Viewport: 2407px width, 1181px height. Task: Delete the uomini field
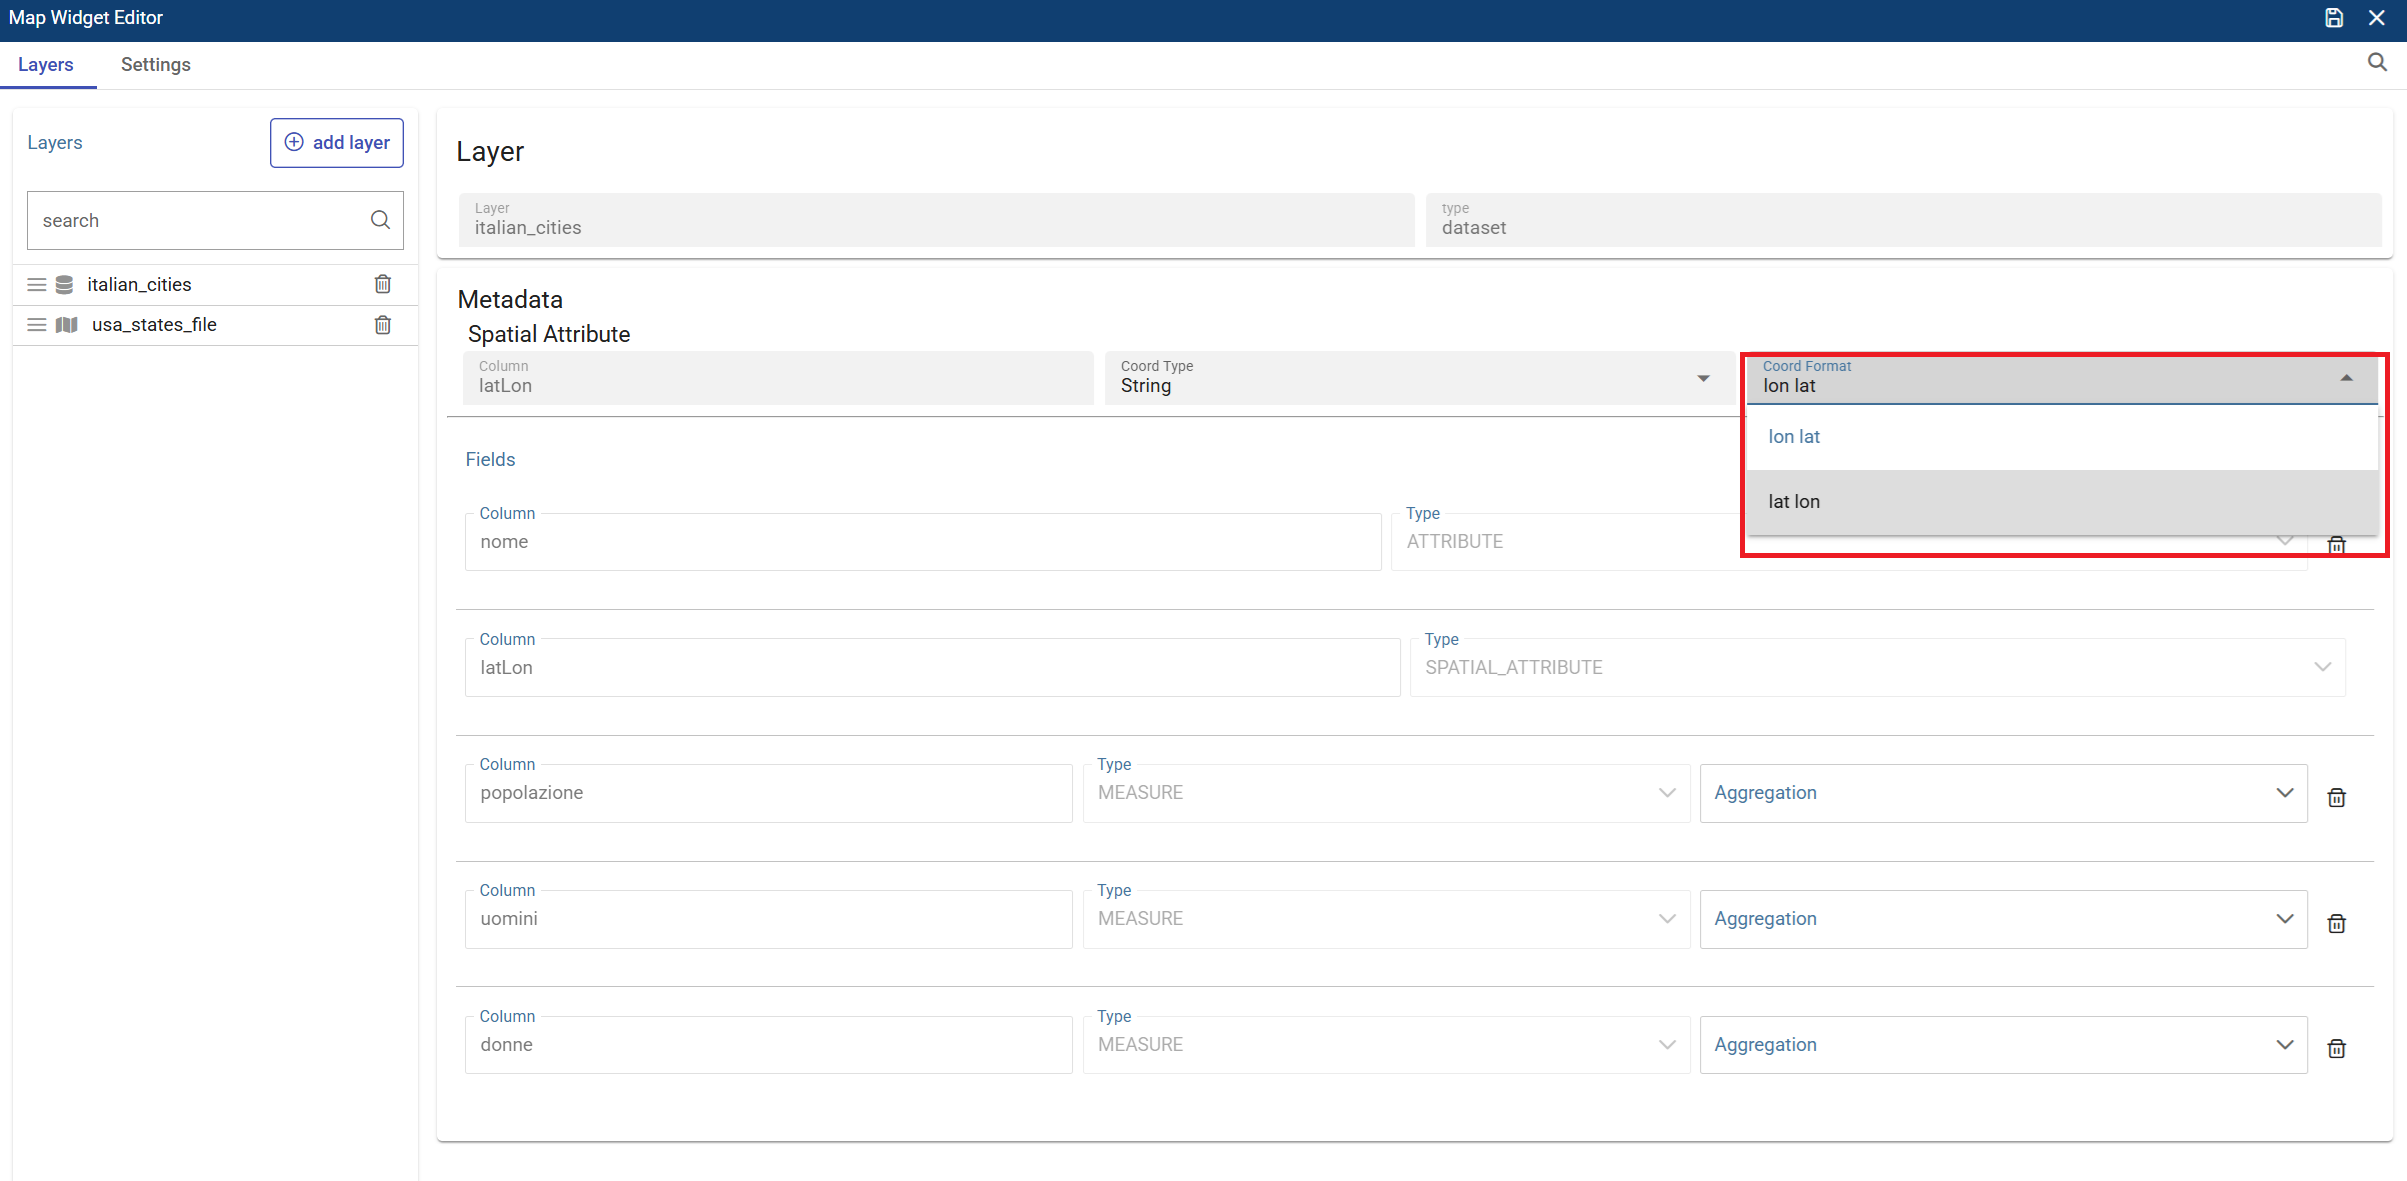[x=2337, y=923]
